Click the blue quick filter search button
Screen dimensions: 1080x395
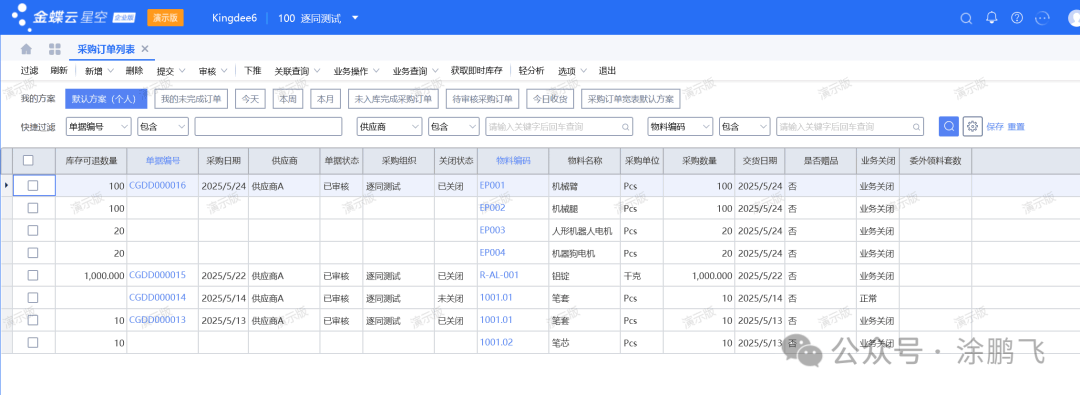(x=948, y=126)
